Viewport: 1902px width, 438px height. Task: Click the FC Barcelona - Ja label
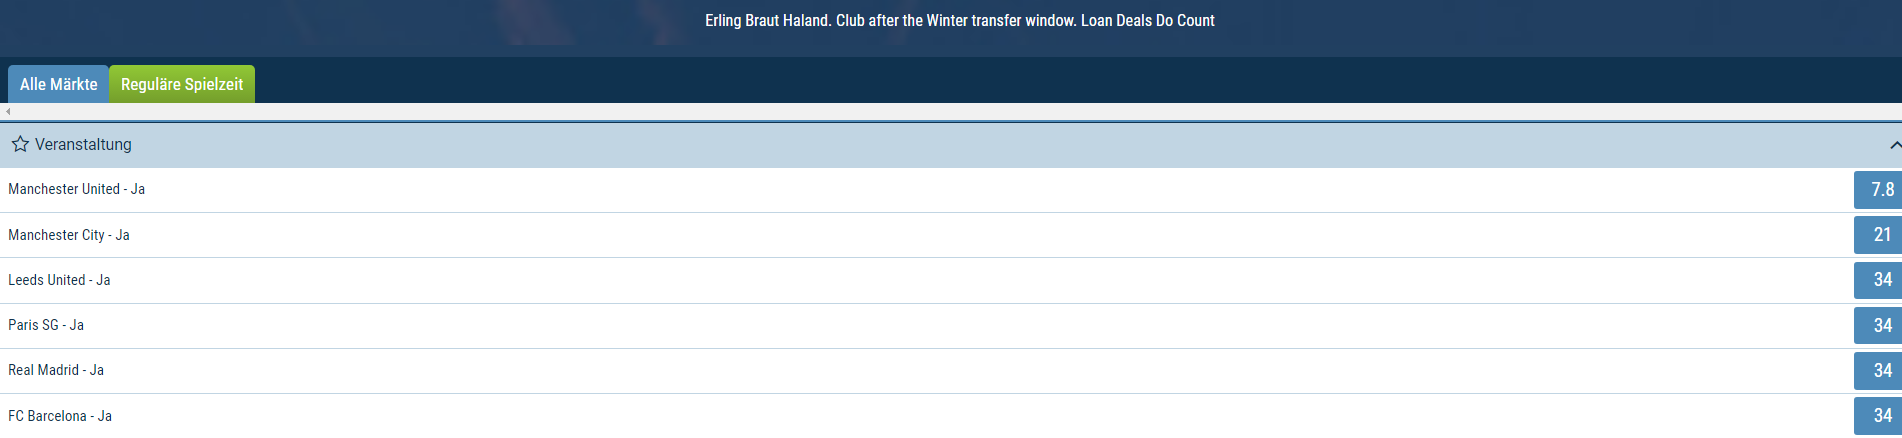60,416
